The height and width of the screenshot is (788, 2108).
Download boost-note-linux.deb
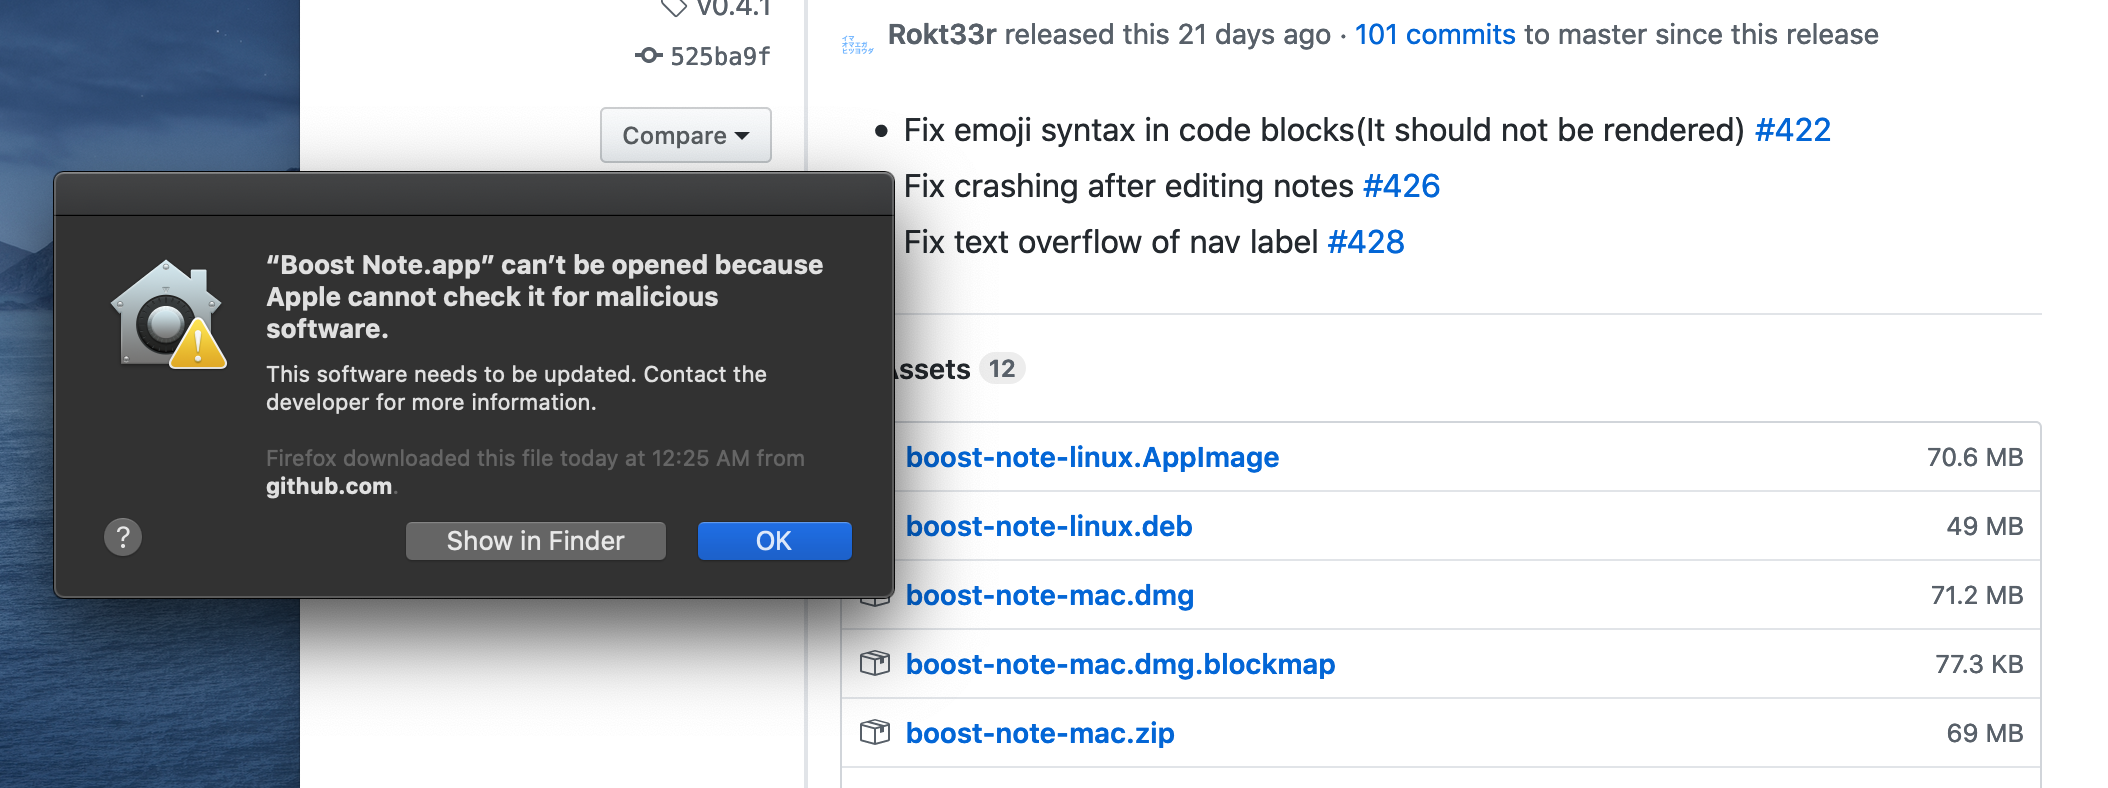(x=1049, y=526)
